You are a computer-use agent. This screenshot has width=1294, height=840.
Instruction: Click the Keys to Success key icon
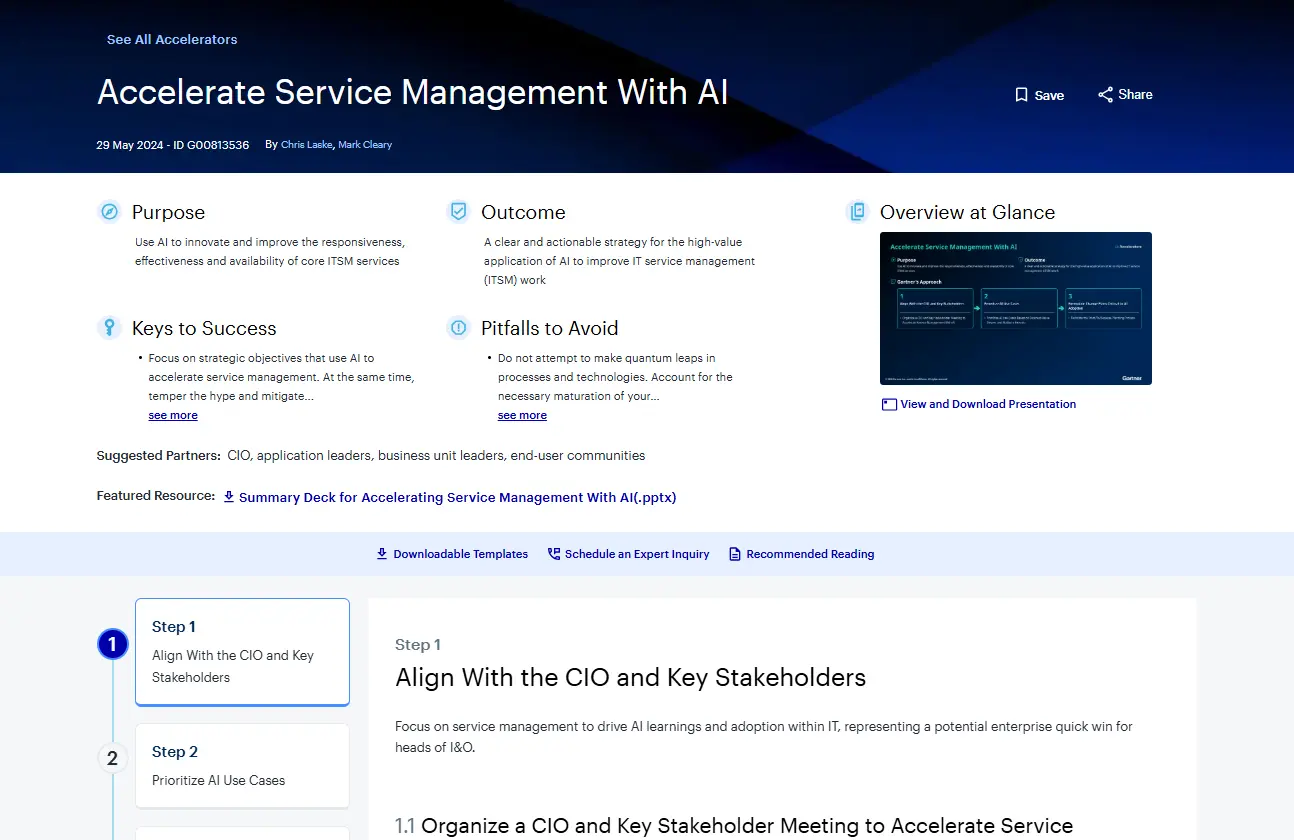[x=109, y=327]
